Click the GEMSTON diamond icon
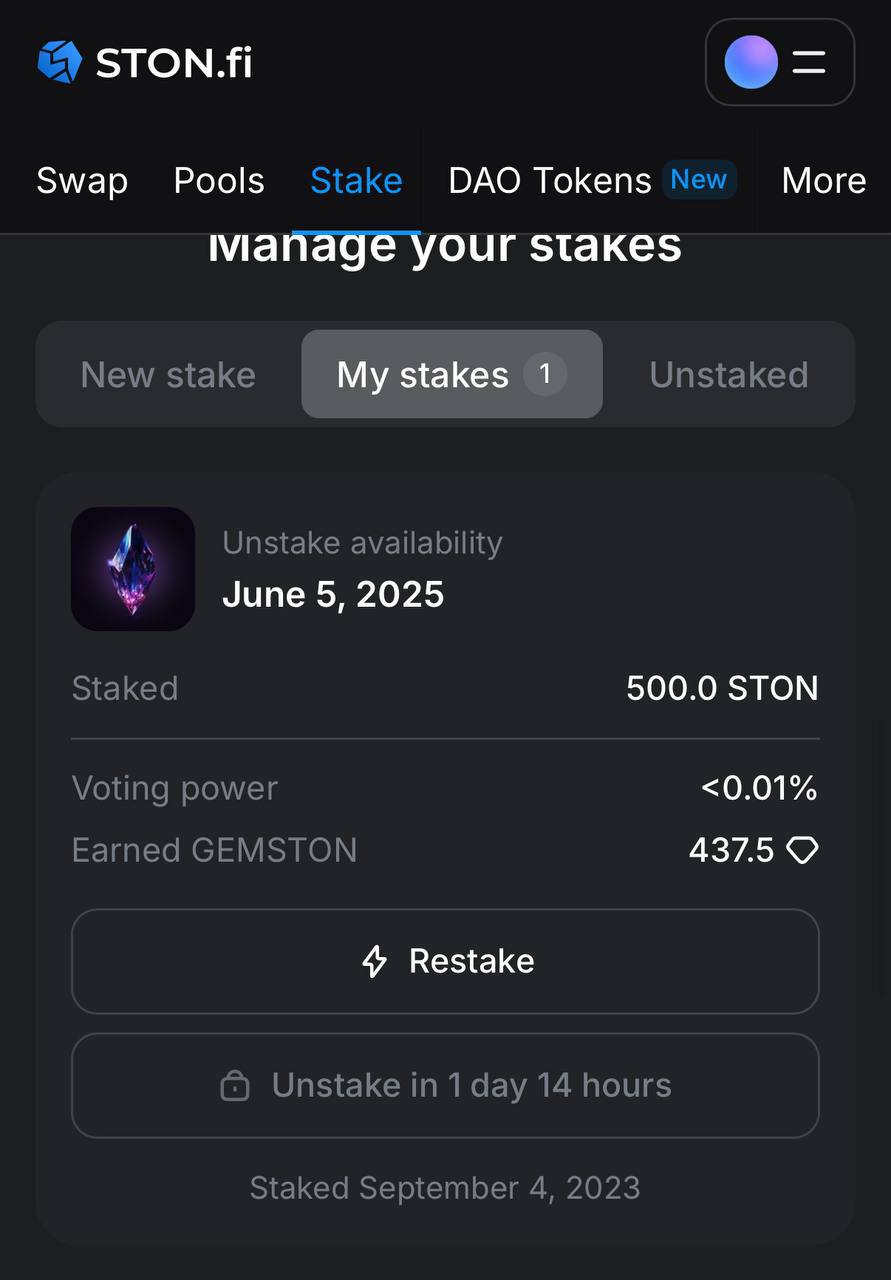Image resolution: width=891 pixels, height=1280 pixels. click(x=802, y=851)
